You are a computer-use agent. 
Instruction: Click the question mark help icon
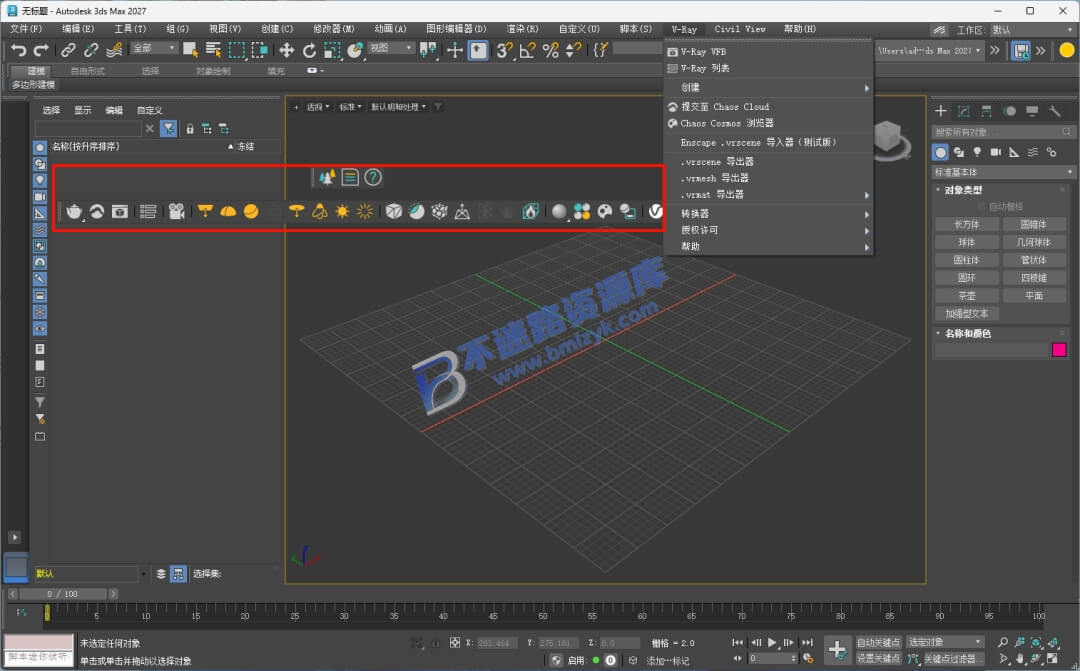[x=373, y=178]
